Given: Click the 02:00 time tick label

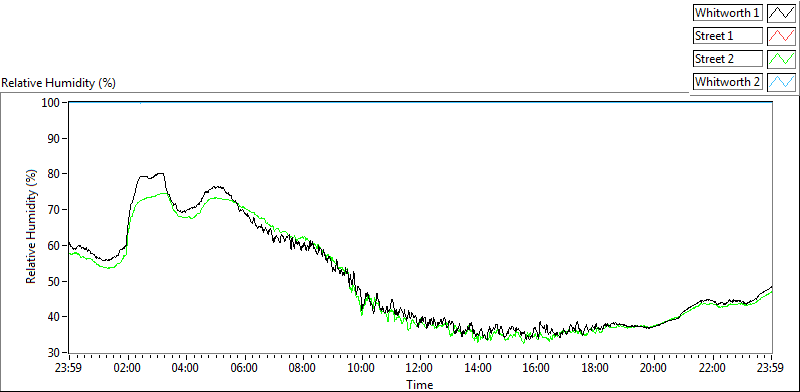Looking at the screenshot, I should 128,367.
